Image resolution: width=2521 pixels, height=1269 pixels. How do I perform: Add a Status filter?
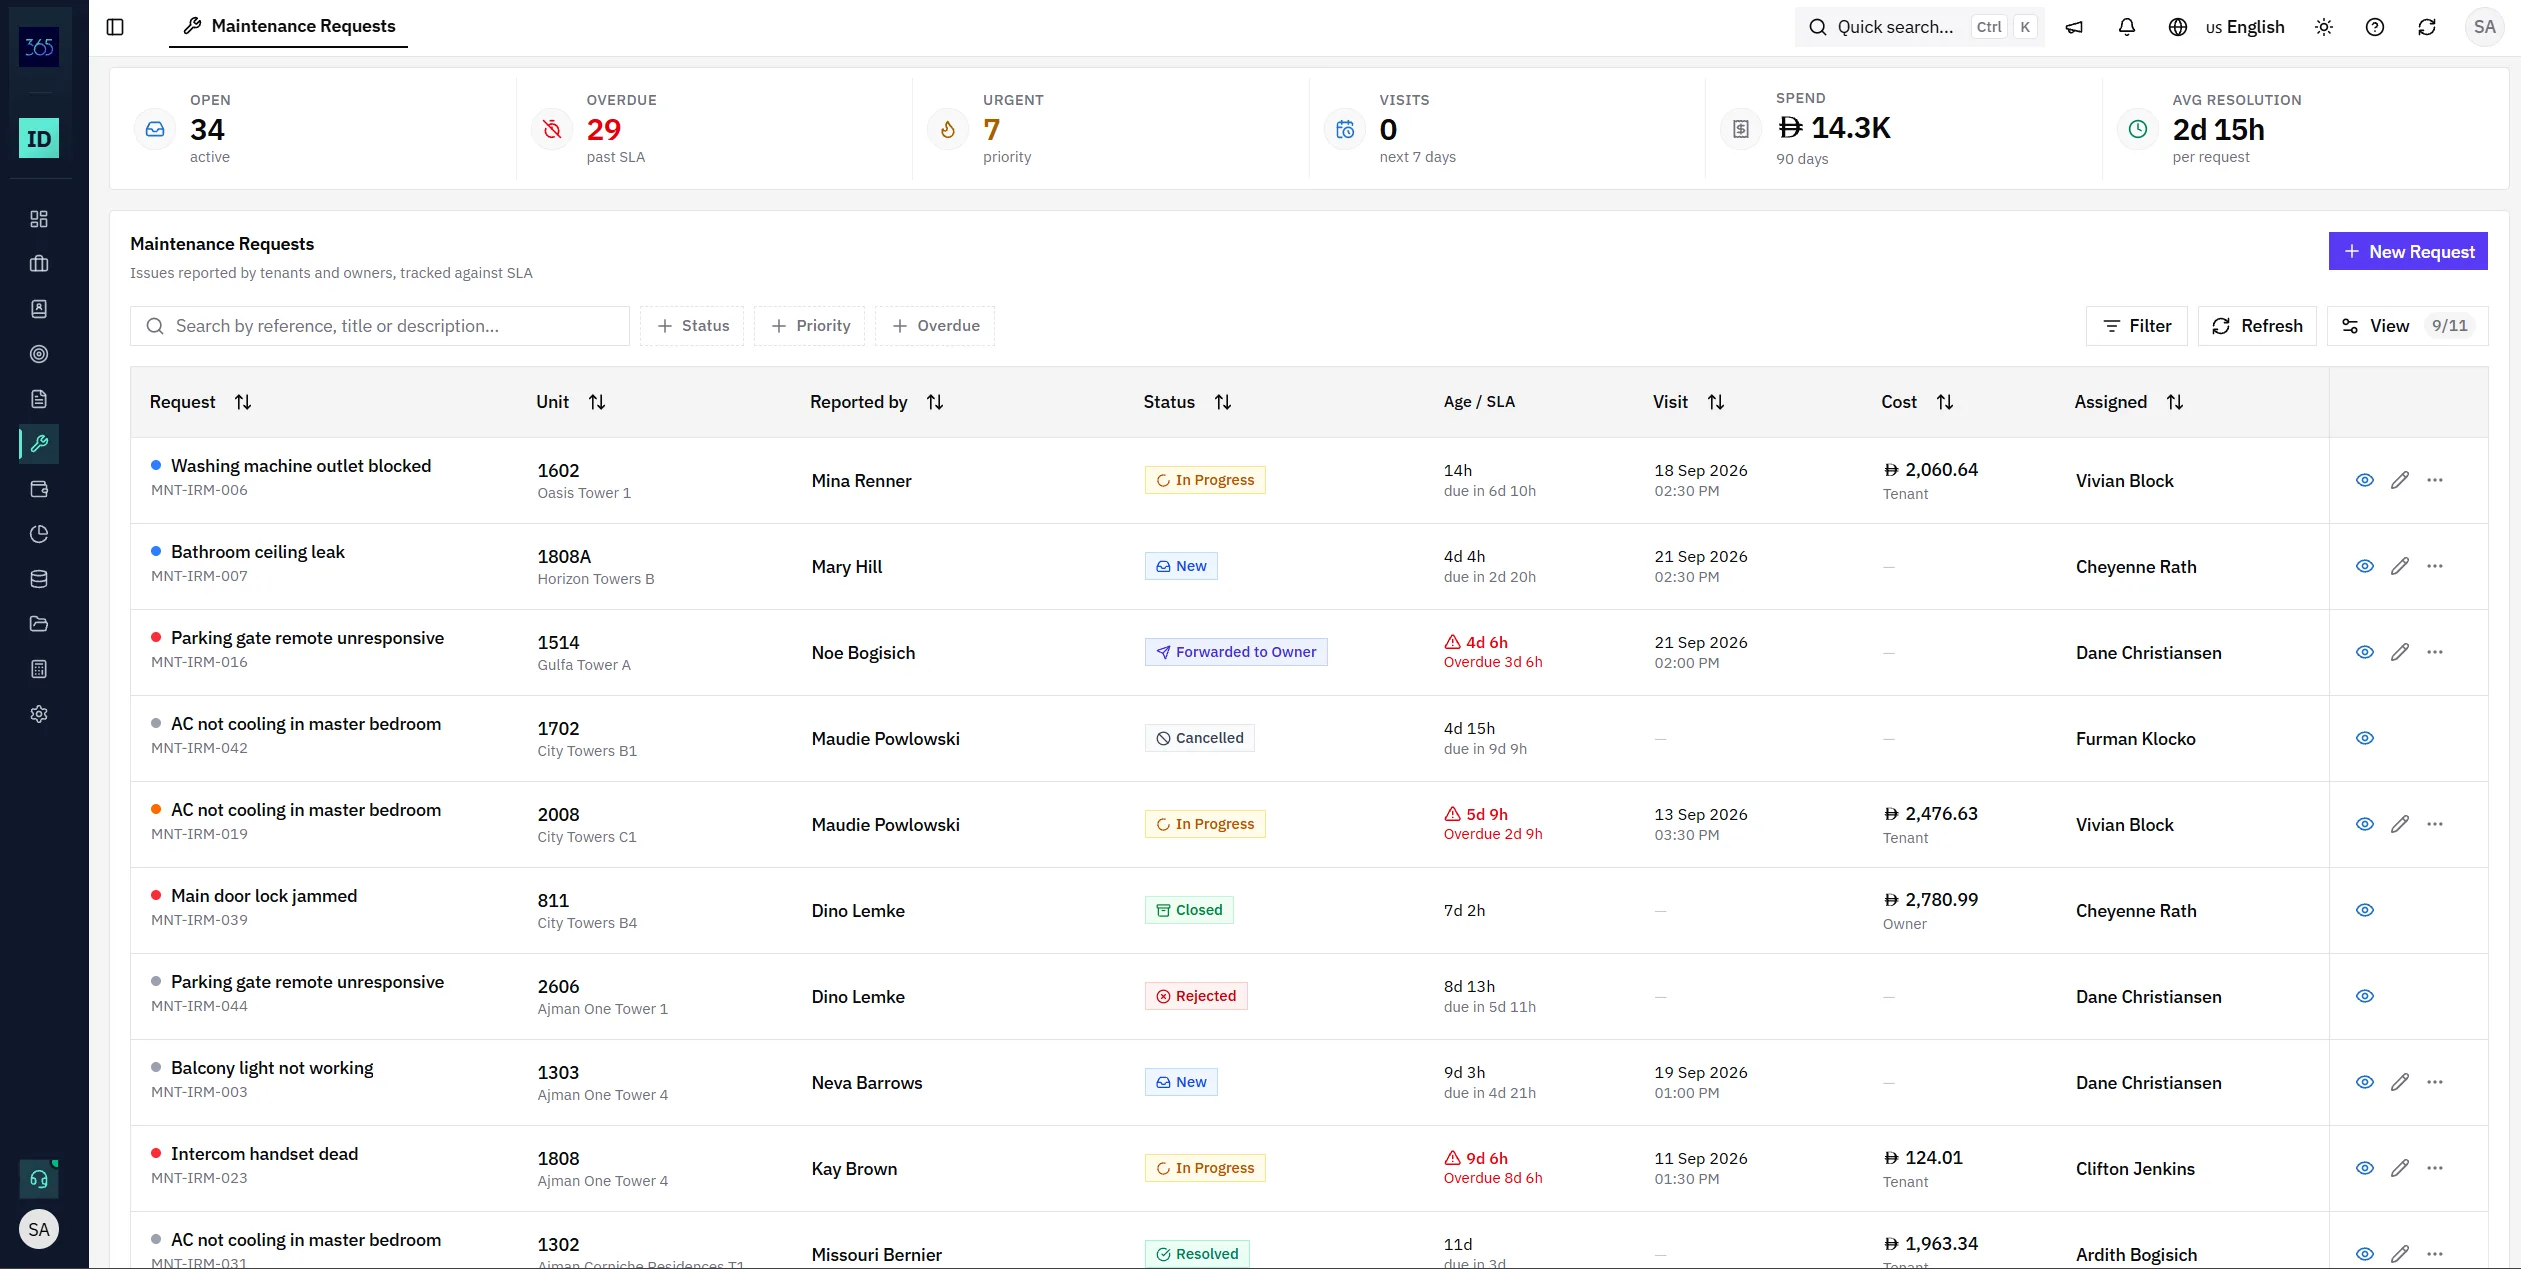tap(692, 326)
